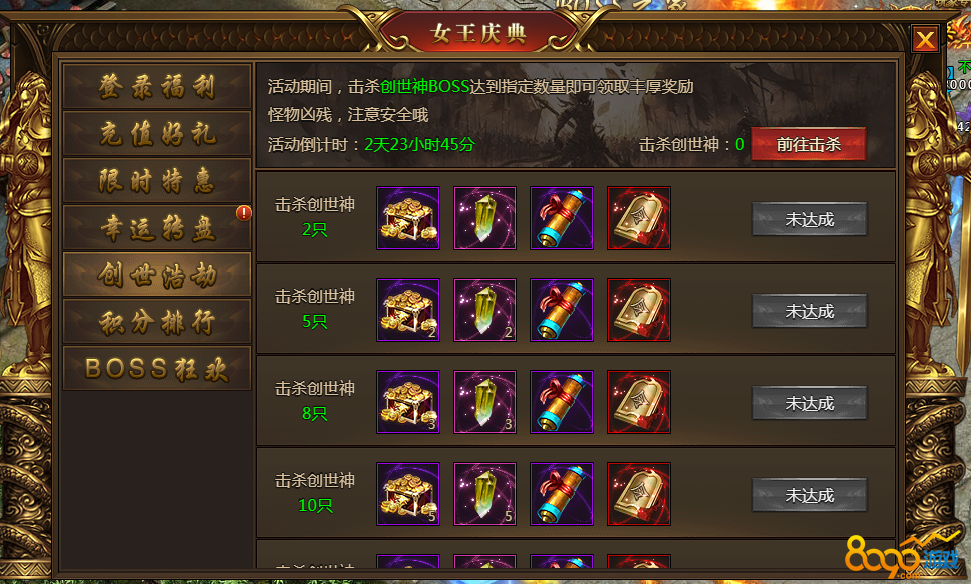Image resolution: width=971 pixels, height=584 pixels.
Task: Select the 幸运转盘 tab
Action: [157, 227]
